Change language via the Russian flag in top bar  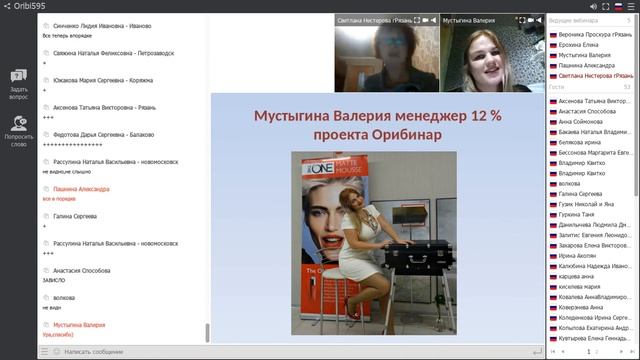tap(618, 7)
